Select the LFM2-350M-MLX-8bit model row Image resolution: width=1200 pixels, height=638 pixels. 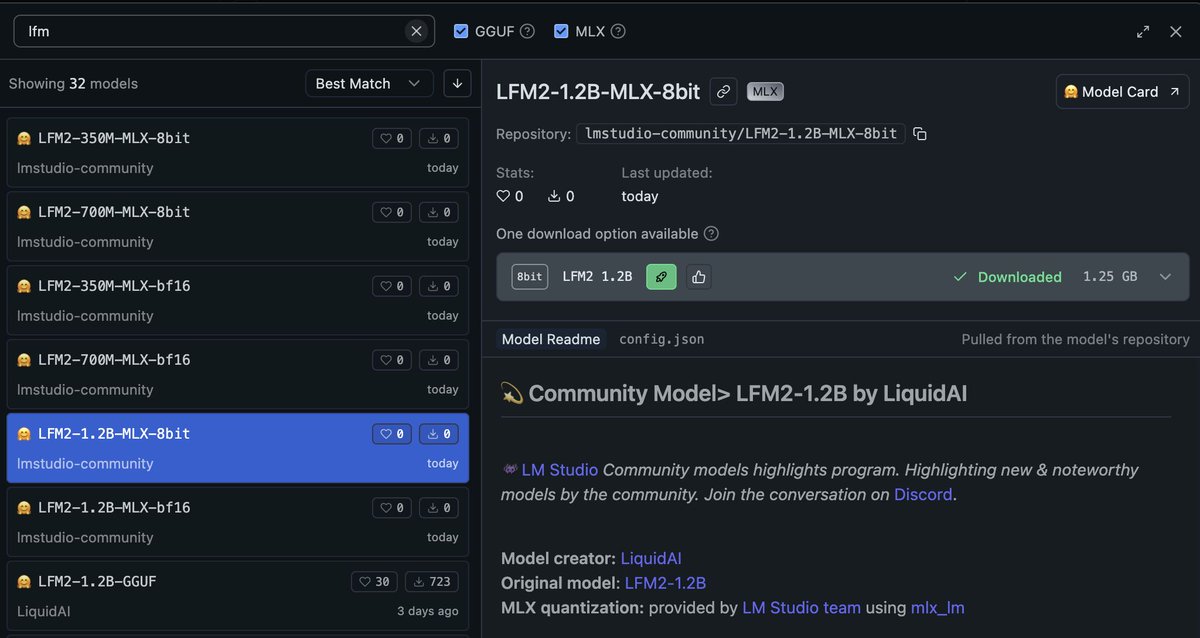238,152
